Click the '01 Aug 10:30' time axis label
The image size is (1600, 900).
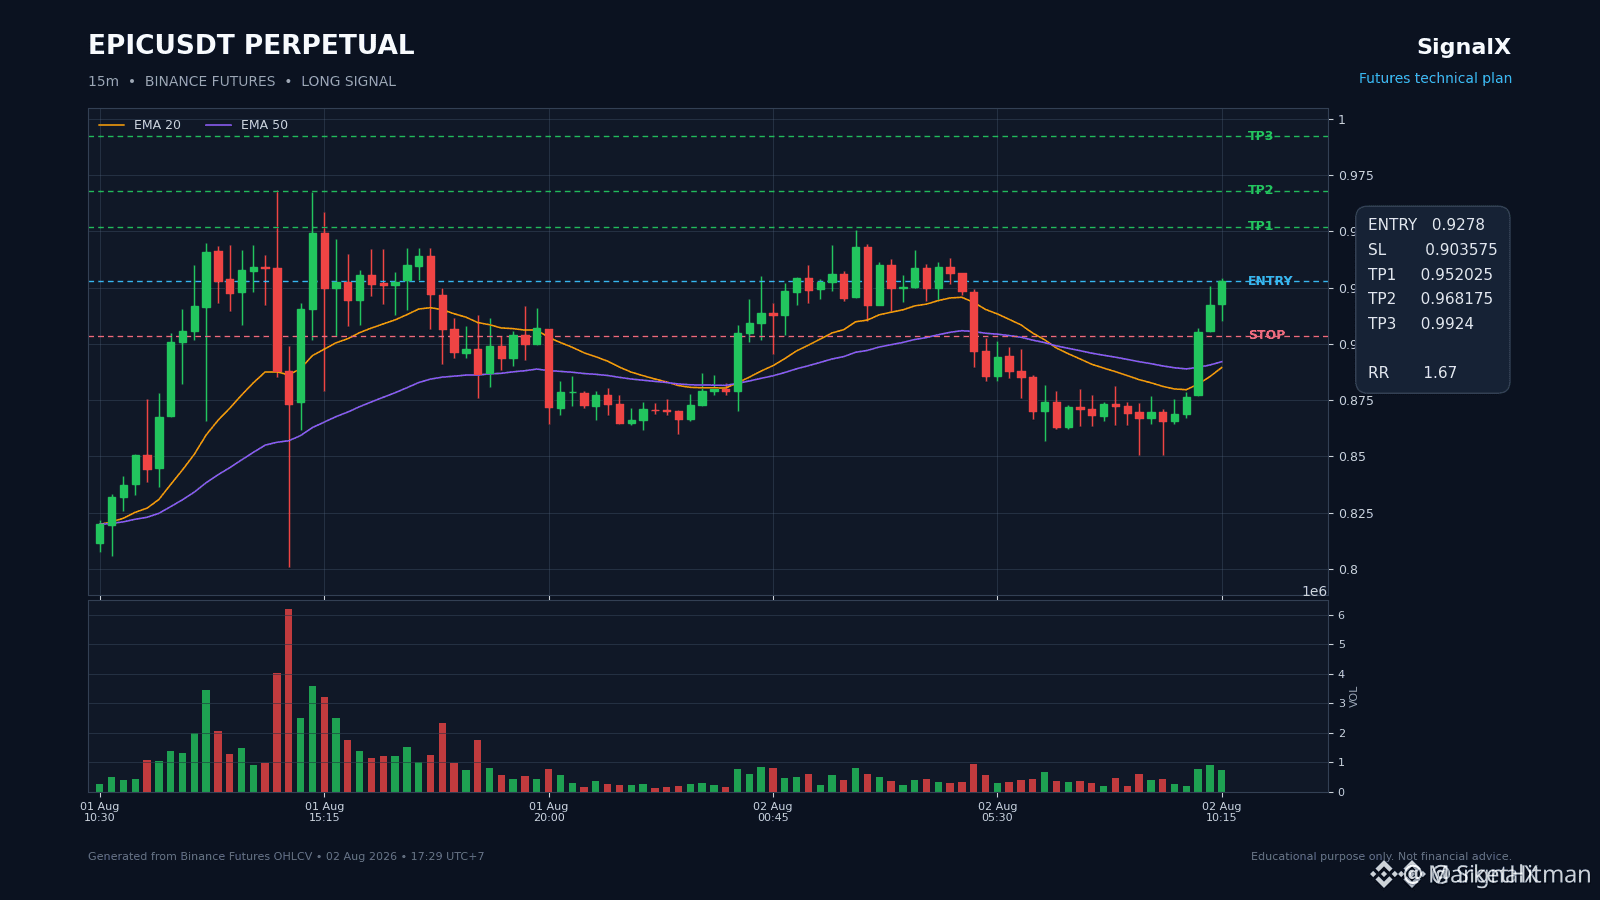(x=99, y=812)
